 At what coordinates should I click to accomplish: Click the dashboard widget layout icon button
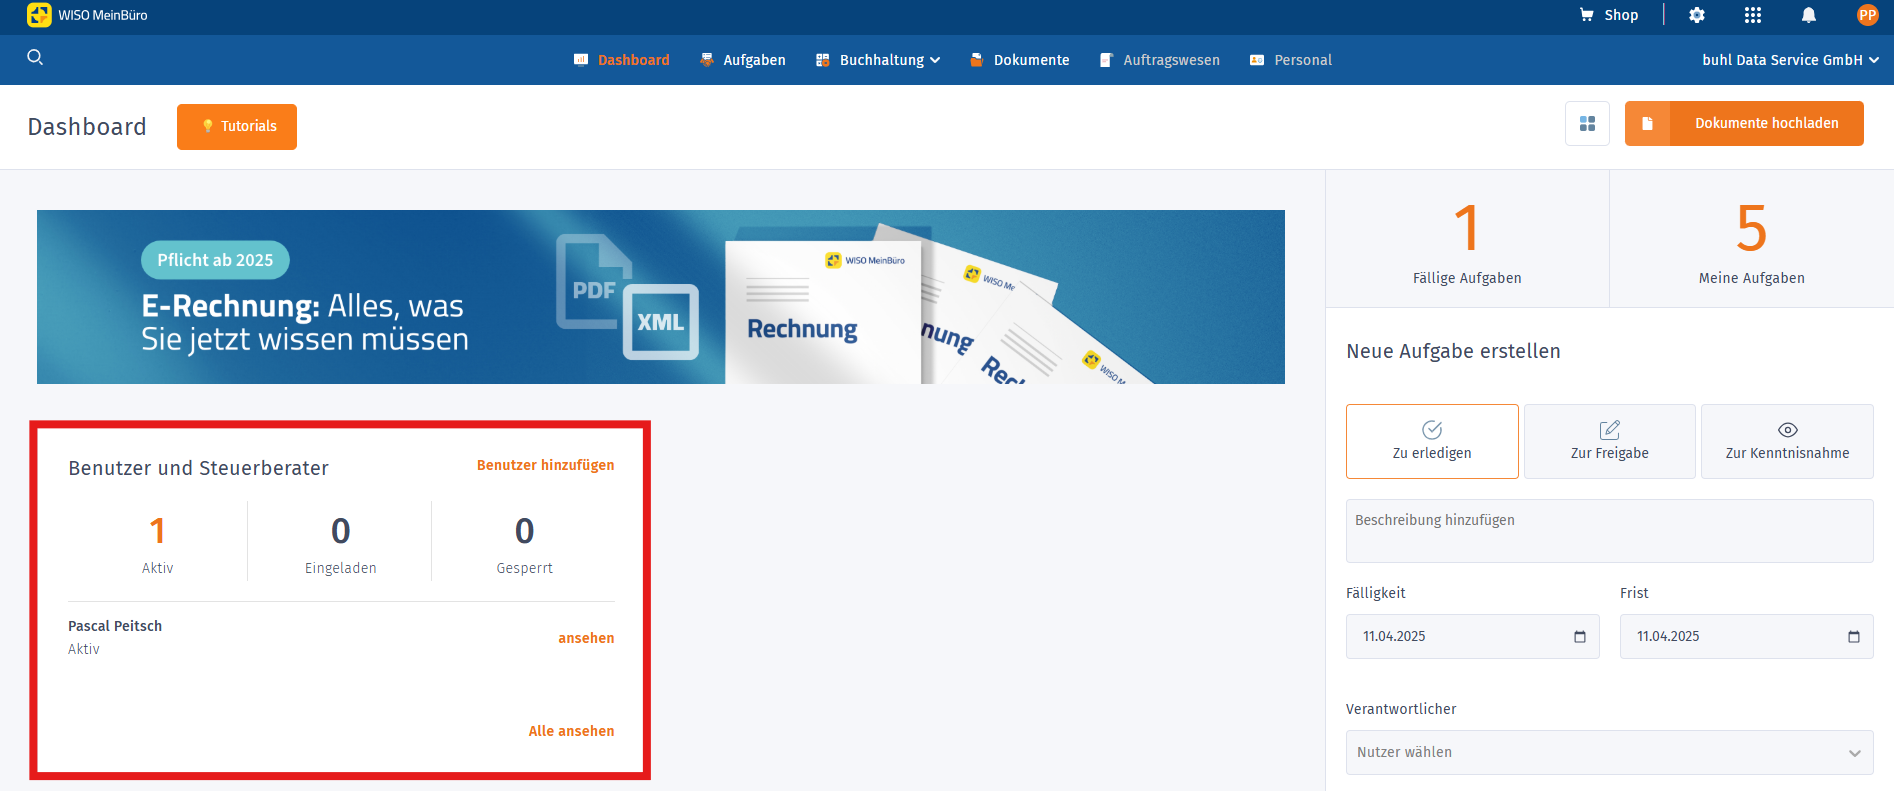[x=1587, y=124]
